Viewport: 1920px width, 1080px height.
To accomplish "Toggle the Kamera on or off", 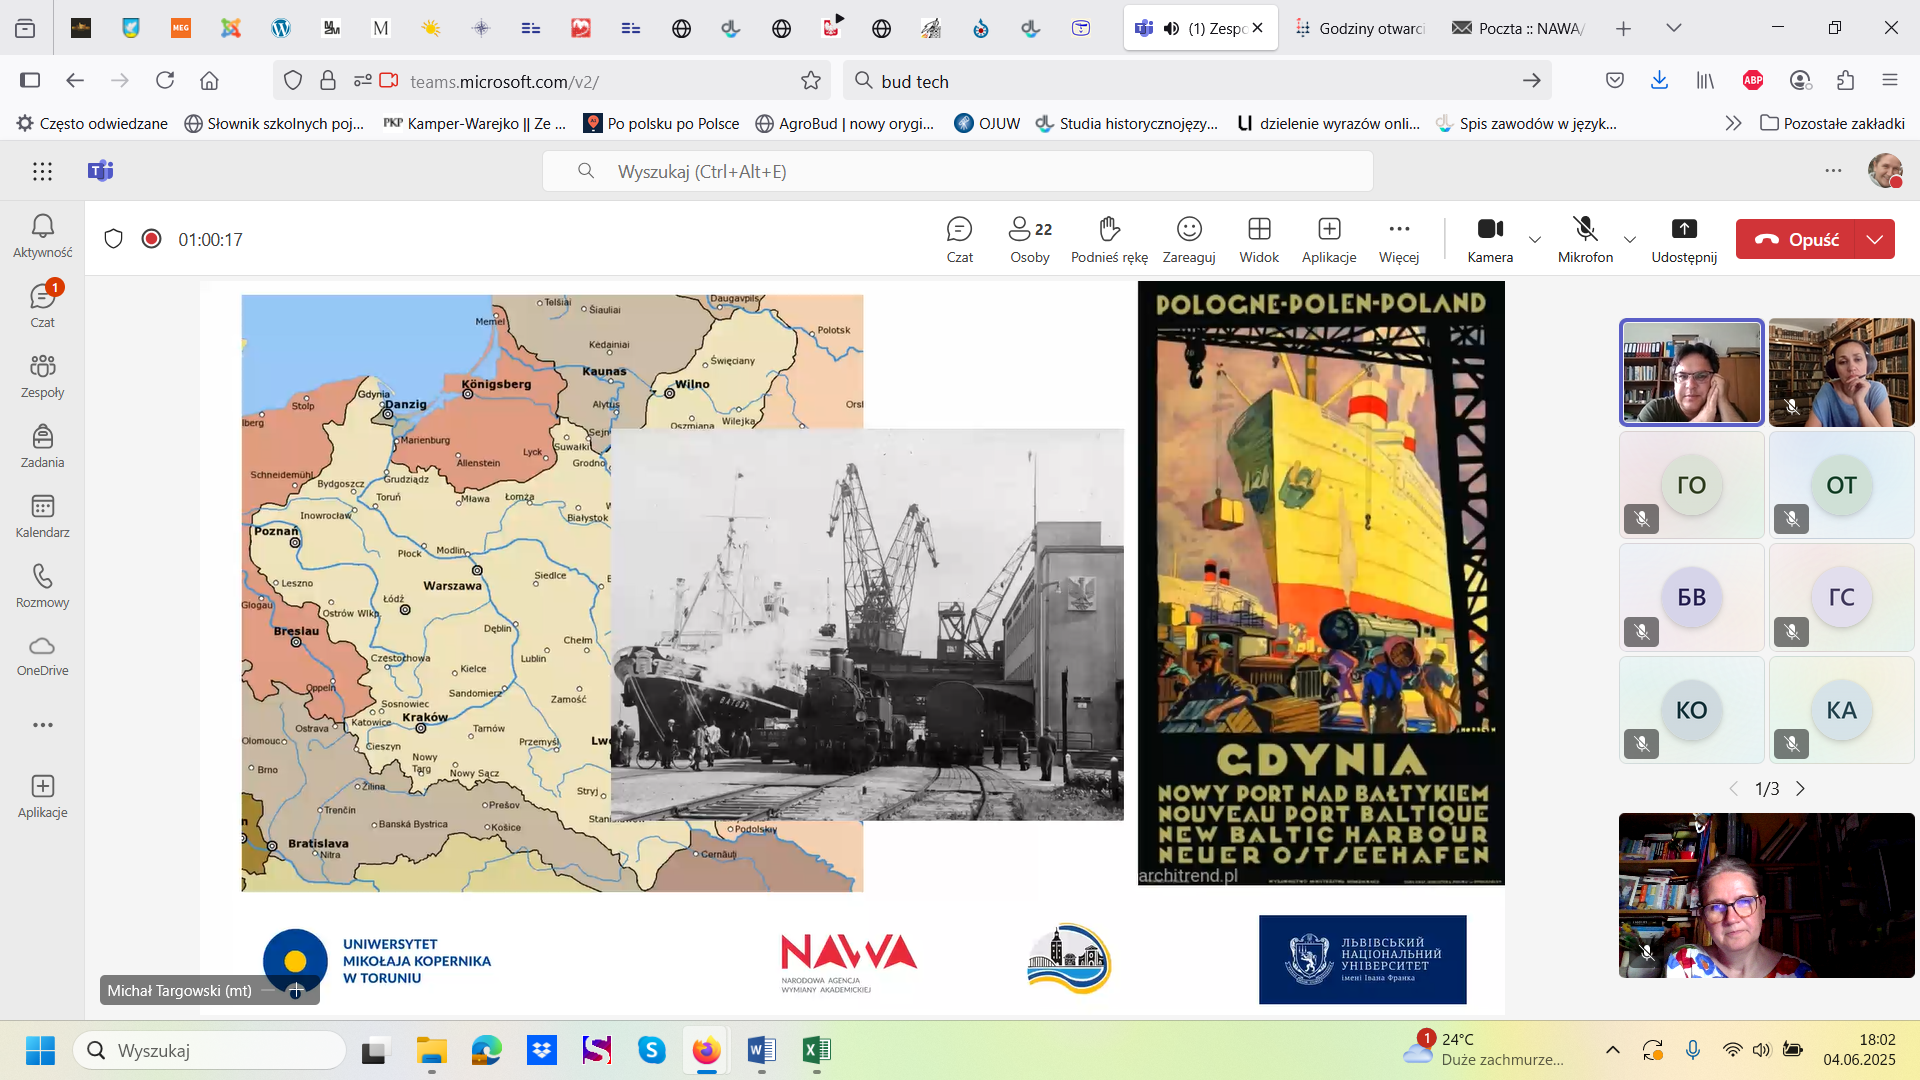I will click(1490, 240).
